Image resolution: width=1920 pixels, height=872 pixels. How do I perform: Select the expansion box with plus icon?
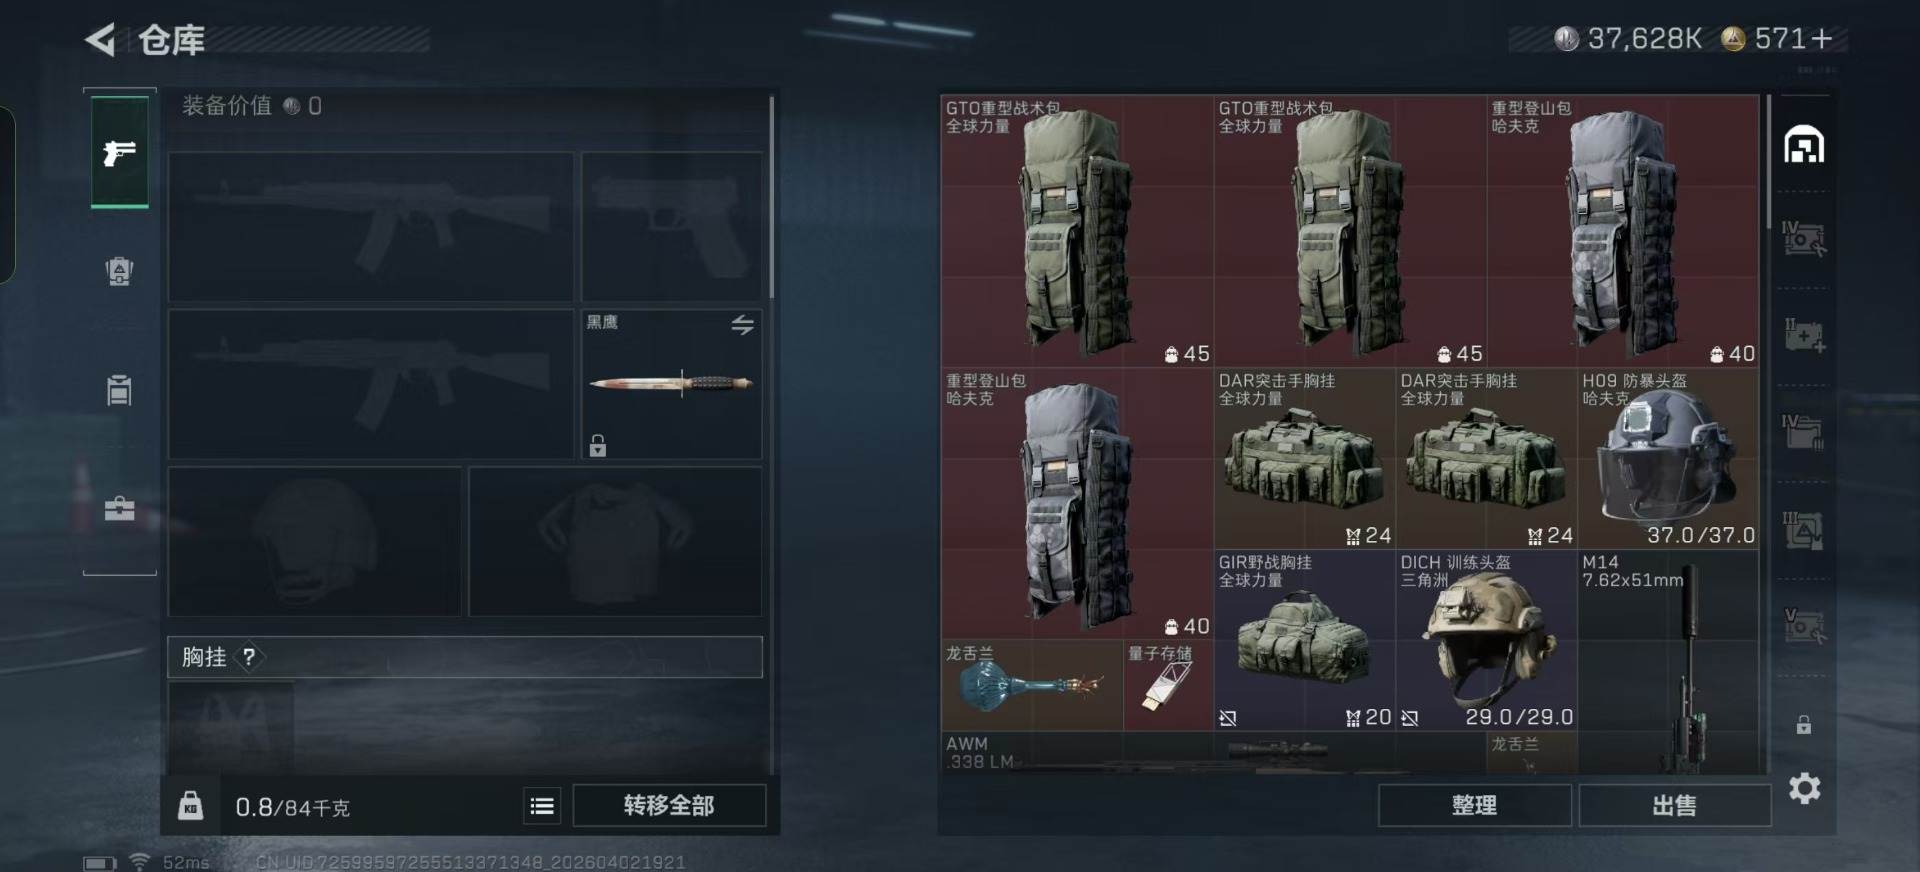1805,335
